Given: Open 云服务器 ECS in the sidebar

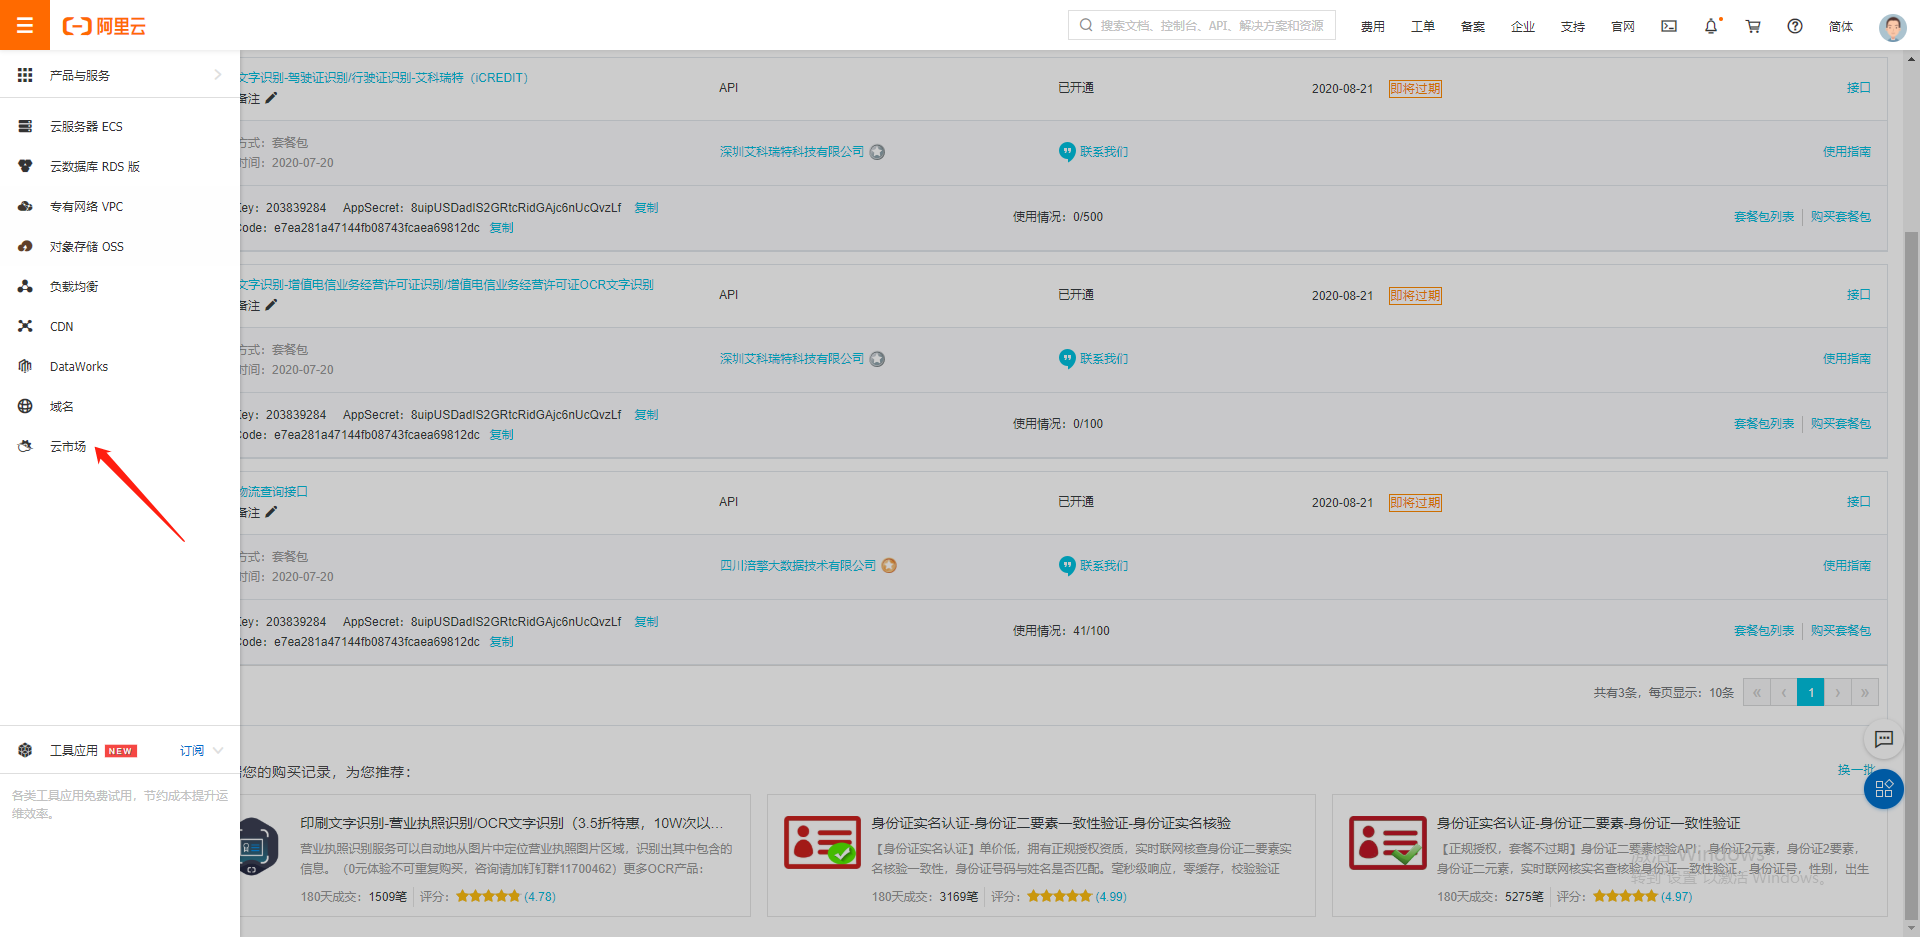Looking at the screenshot, I should coord(86,126).
